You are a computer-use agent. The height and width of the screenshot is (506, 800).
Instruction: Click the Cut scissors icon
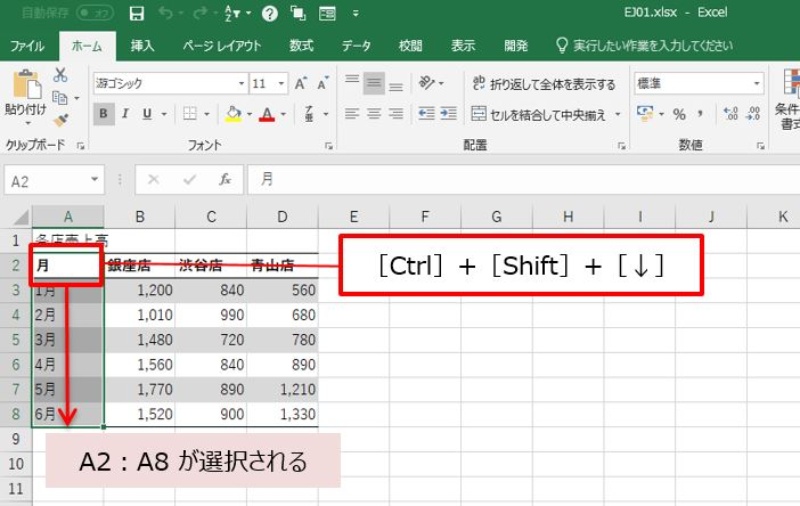[60, 75]
